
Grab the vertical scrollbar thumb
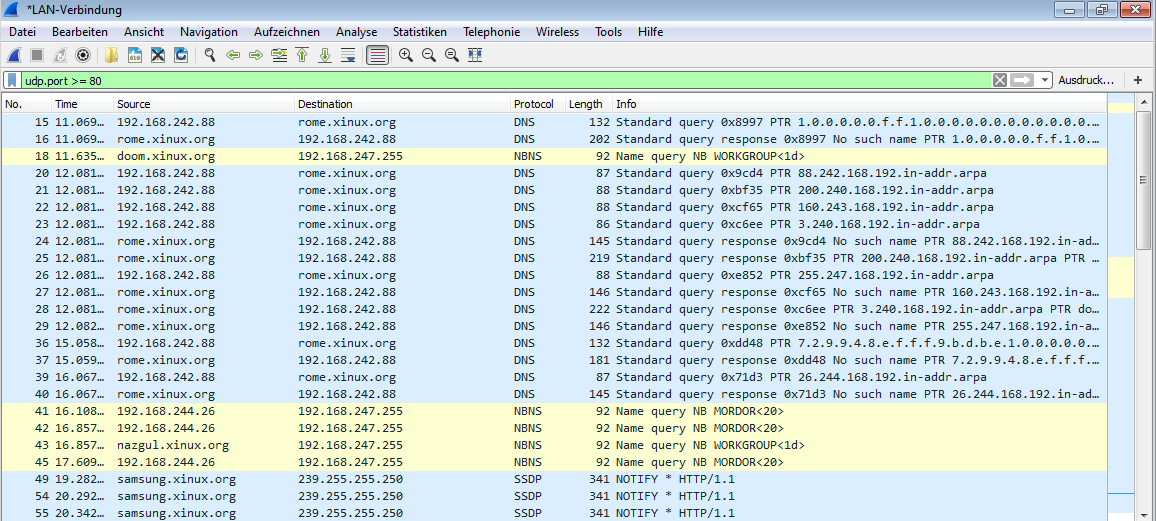(x=1143, y=180)
